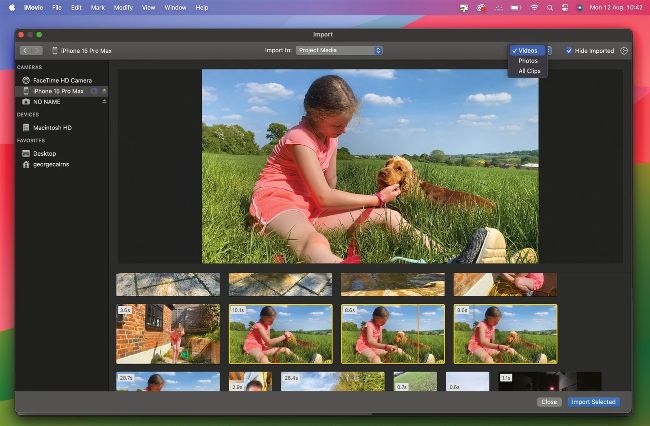
Task: Click the FaceTime HD Camera icon
Action: (26, 80)
